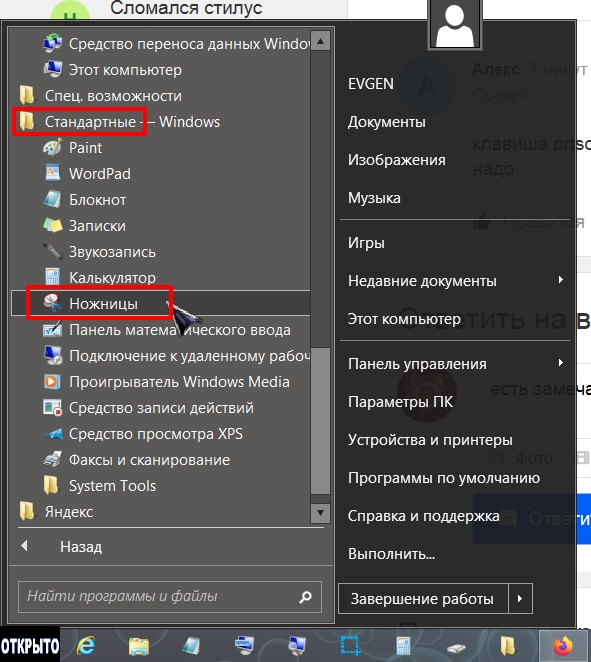This screenshot has width=591, height=662.
Task: Open Факсы и сканирование icon
Action: [x=52, y=459]
